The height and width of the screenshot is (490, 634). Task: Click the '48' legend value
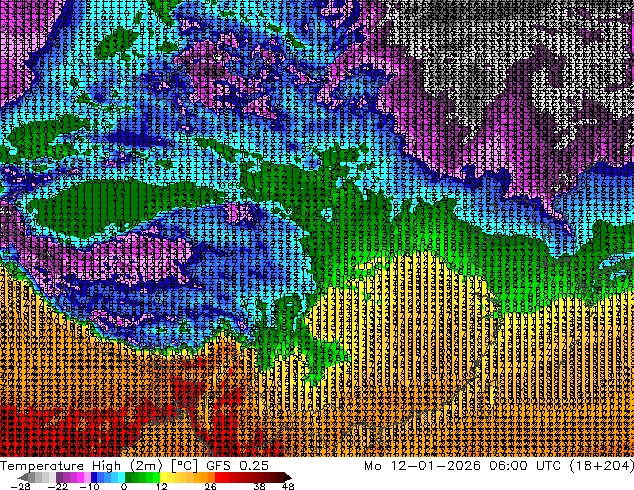[x=288, y=486]
